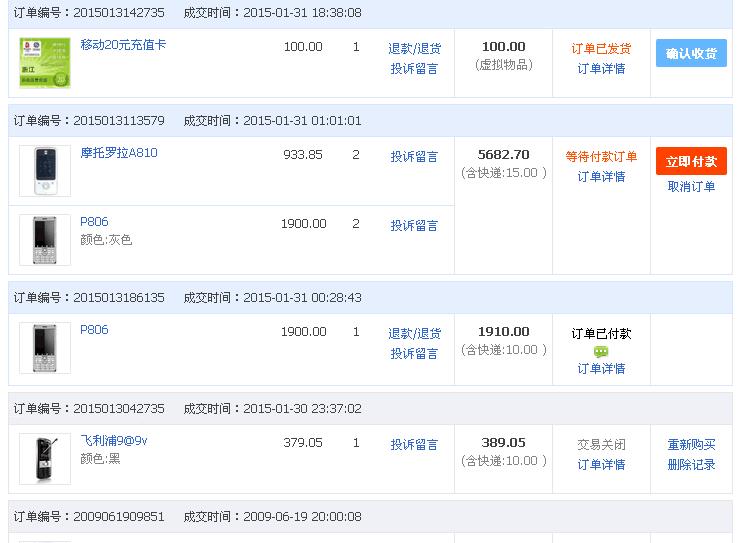Click the 等待付款订单 status text
737x543 pixels.
coord(601,157)
